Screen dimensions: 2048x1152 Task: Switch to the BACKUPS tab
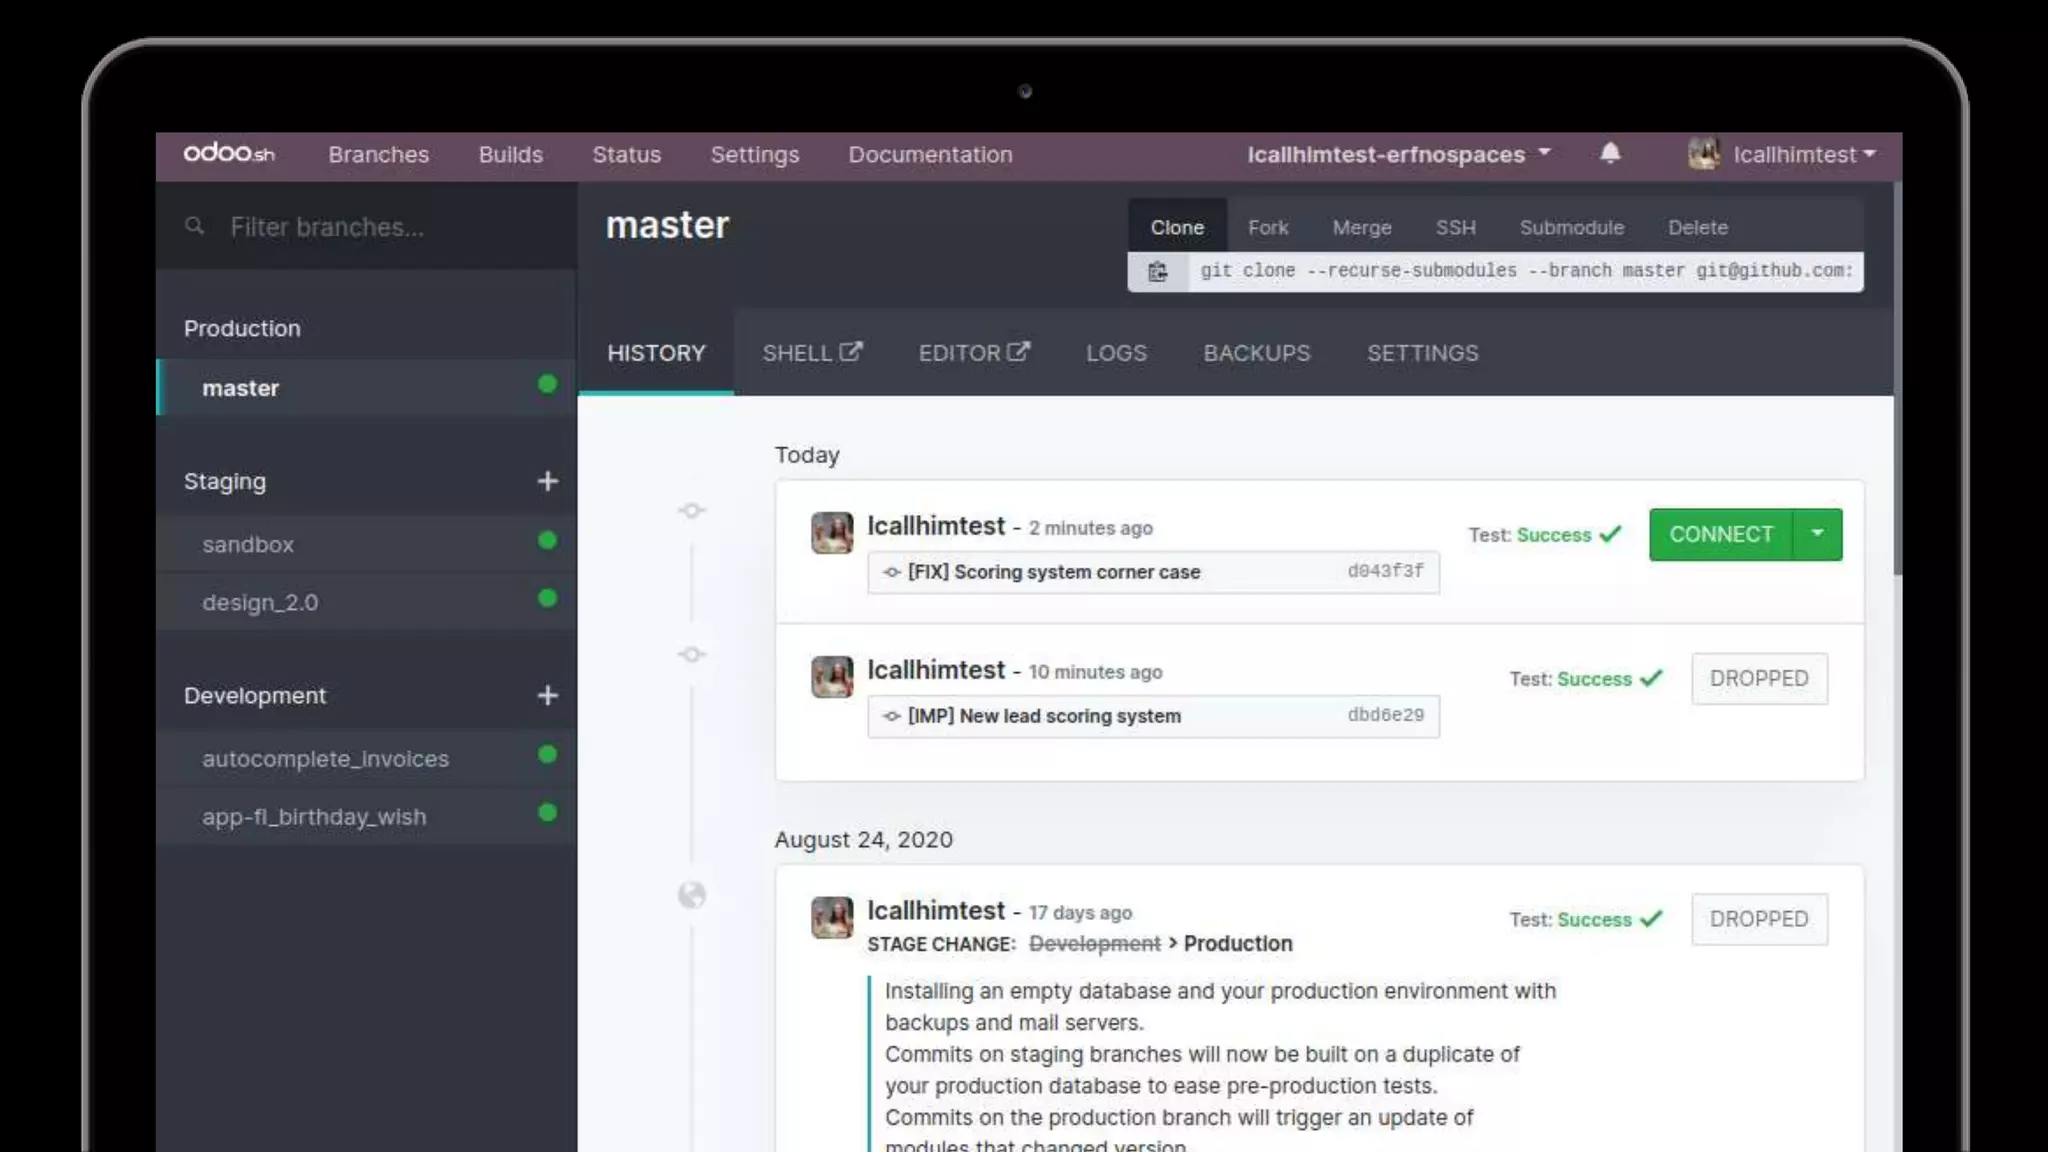pyautogui.click(x=1256, y=353)
